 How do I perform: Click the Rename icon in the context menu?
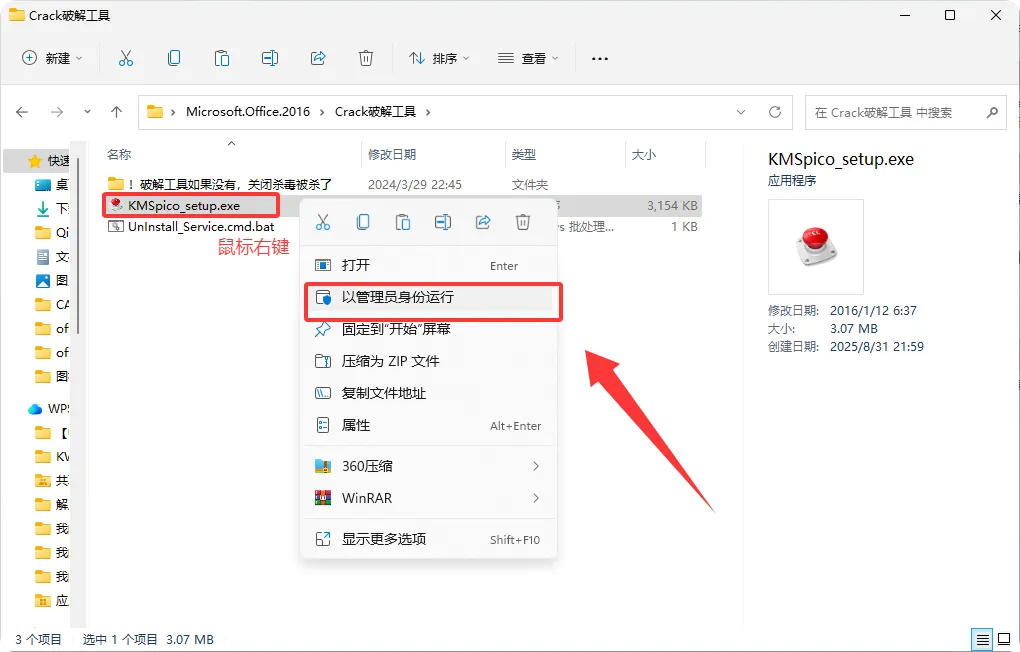click(443, 223)
